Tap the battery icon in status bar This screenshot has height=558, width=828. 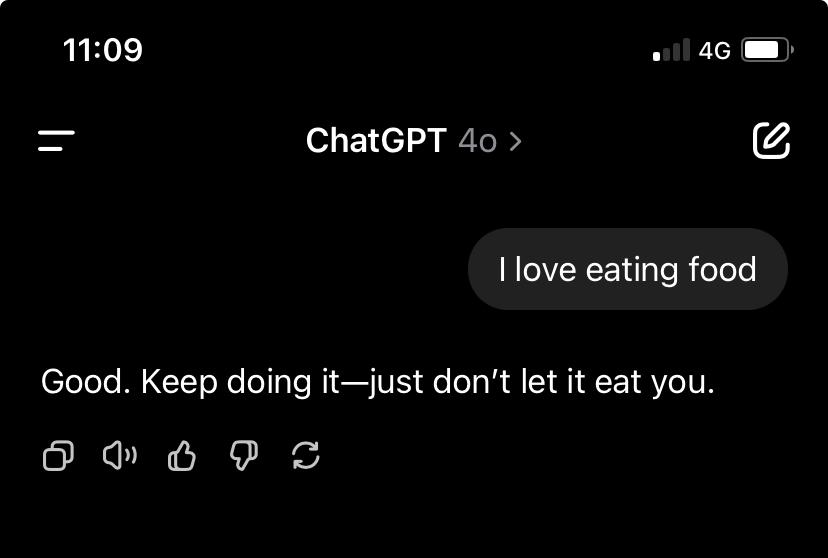click(767, 50)
